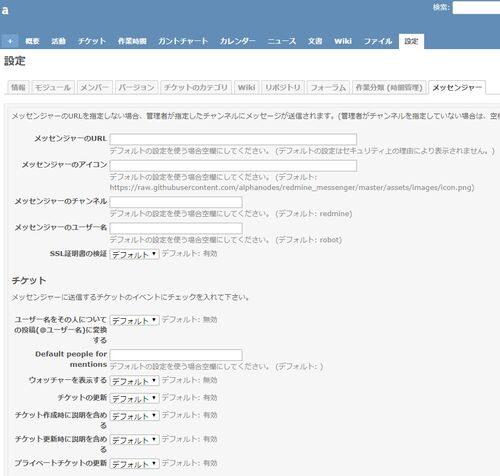Open the 作業時間 menu tab
This screenshot has height=476, width=500.
[x=132, y=41]
